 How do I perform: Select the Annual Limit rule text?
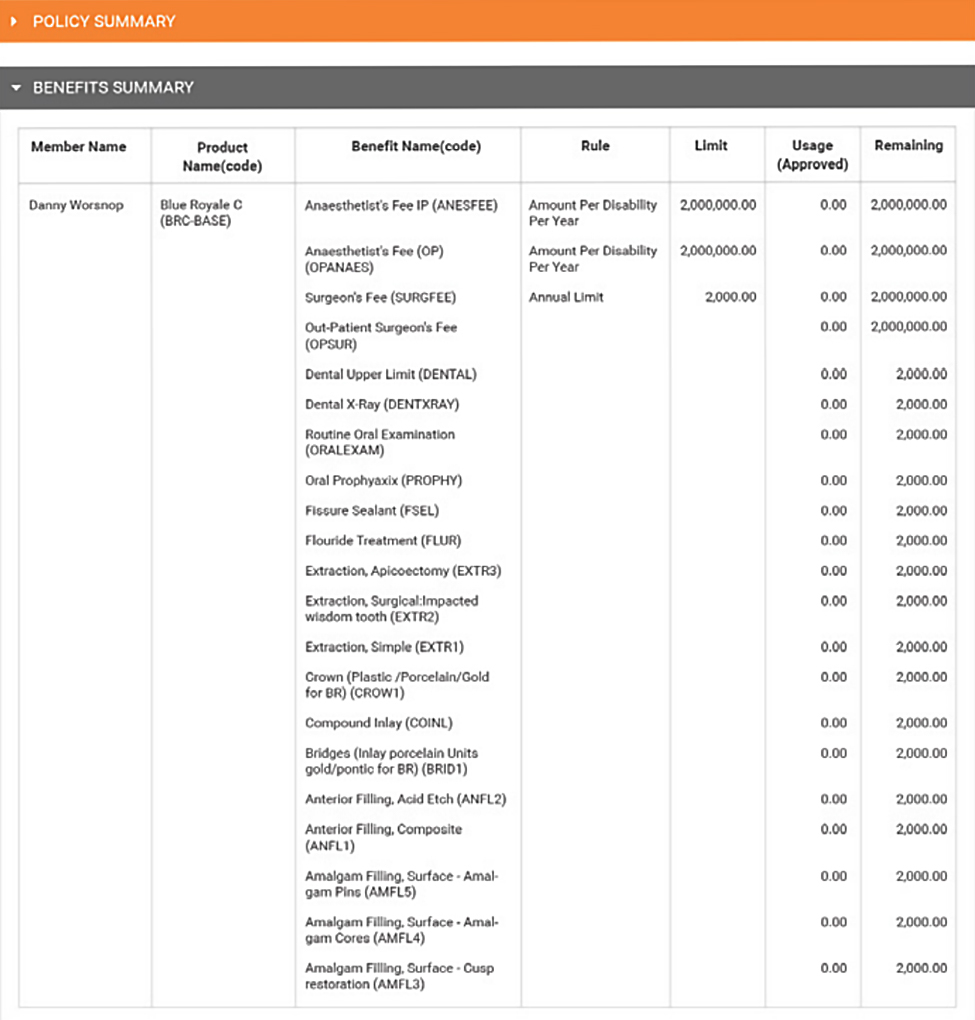(566, 297)
